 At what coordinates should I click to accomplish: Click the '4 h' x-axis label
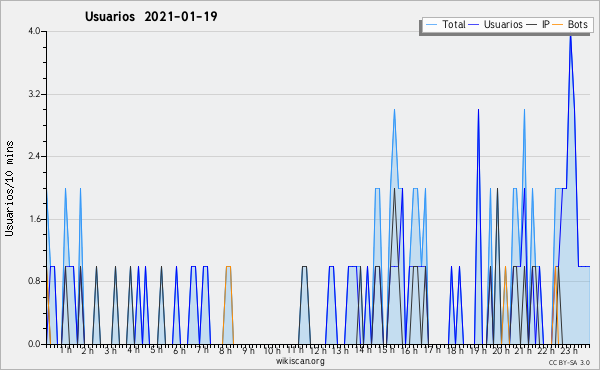(134, 350)
